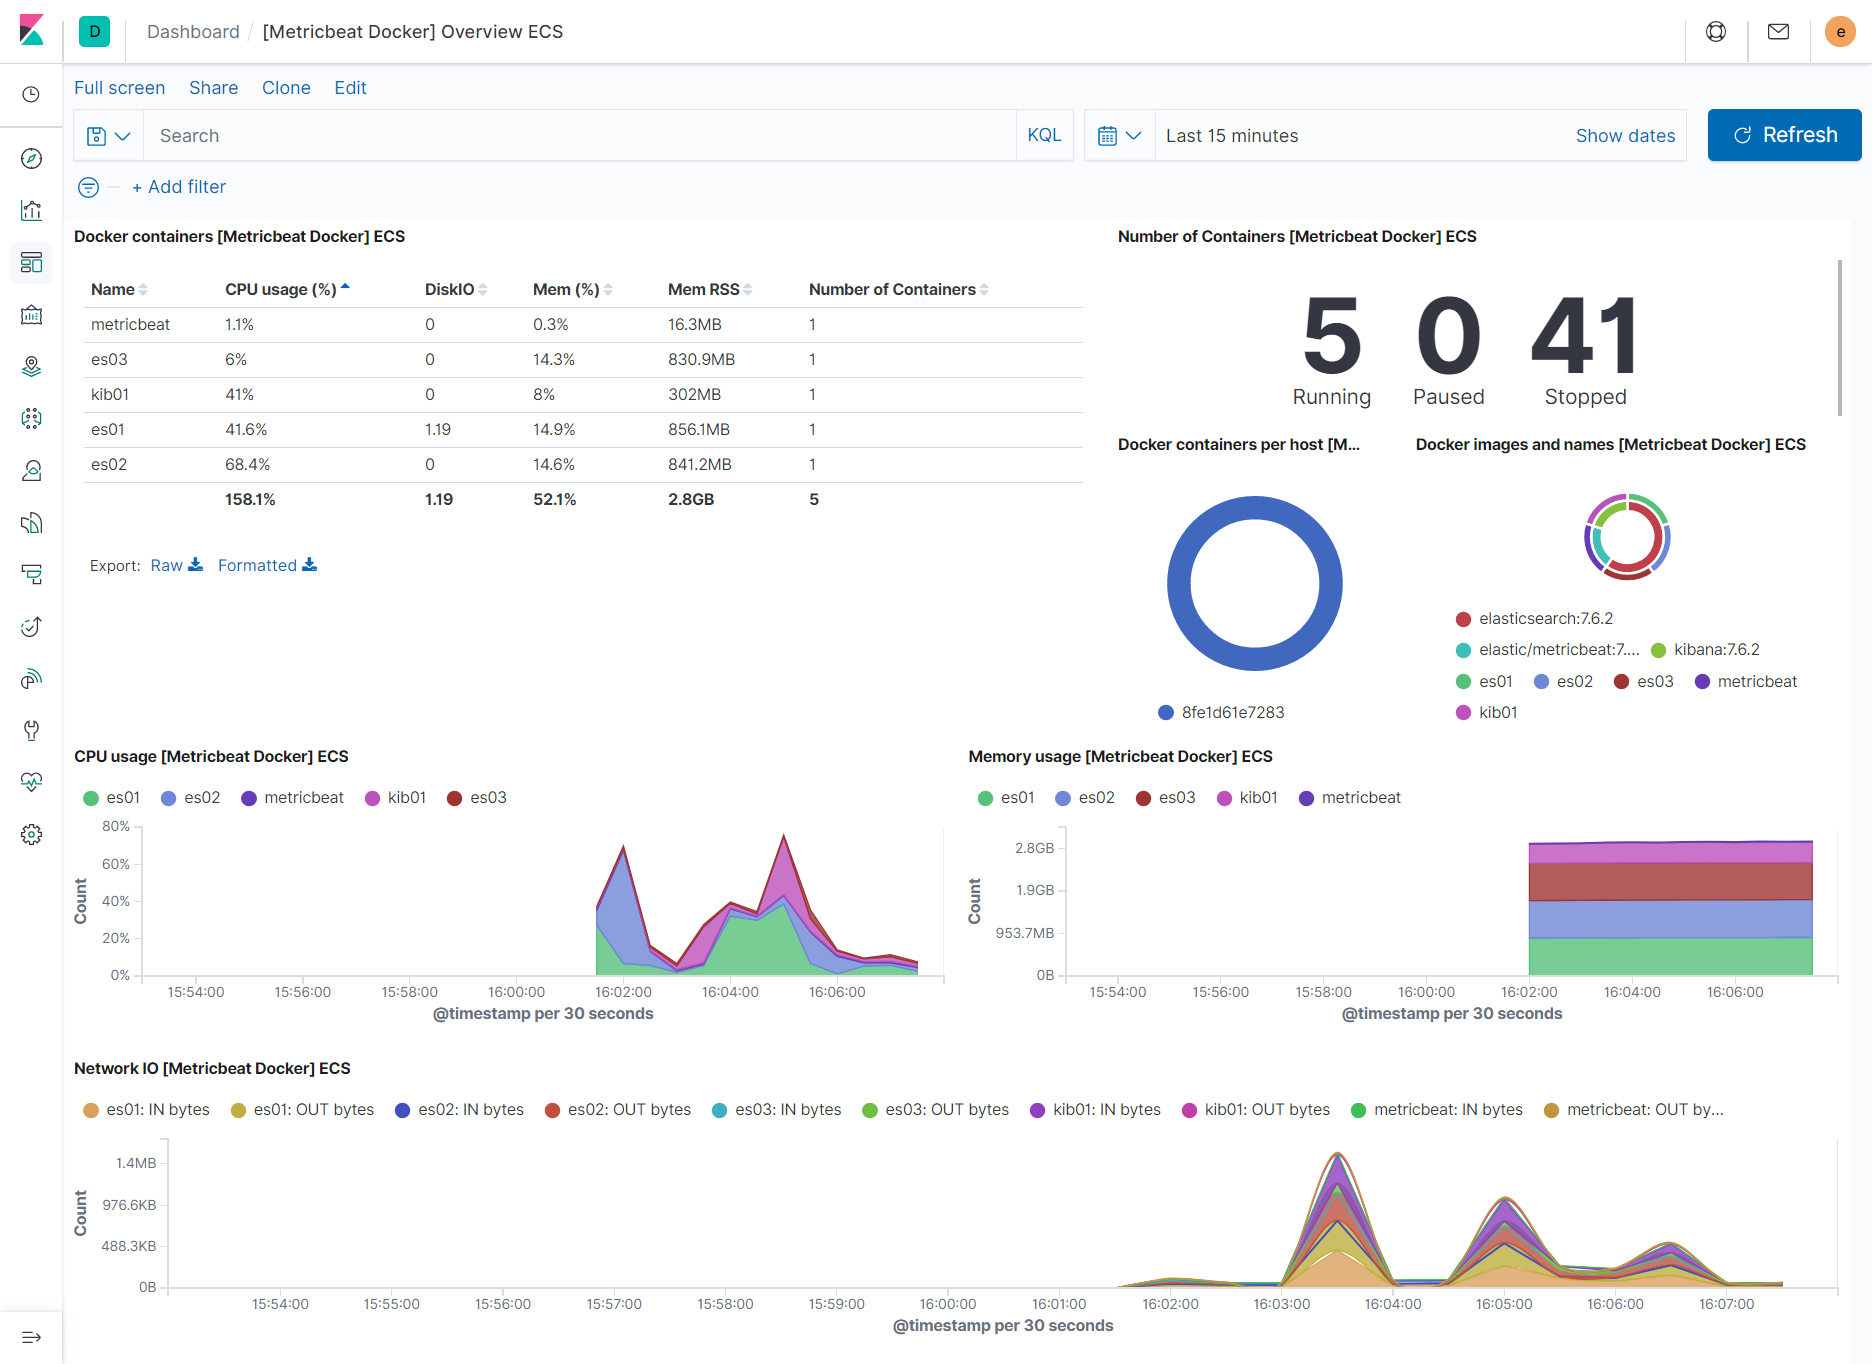Open the date quick menu calendar dropdown
Viewport: 1872px width, 1364px height.
pyautogui.click(x=1120, y=136)
